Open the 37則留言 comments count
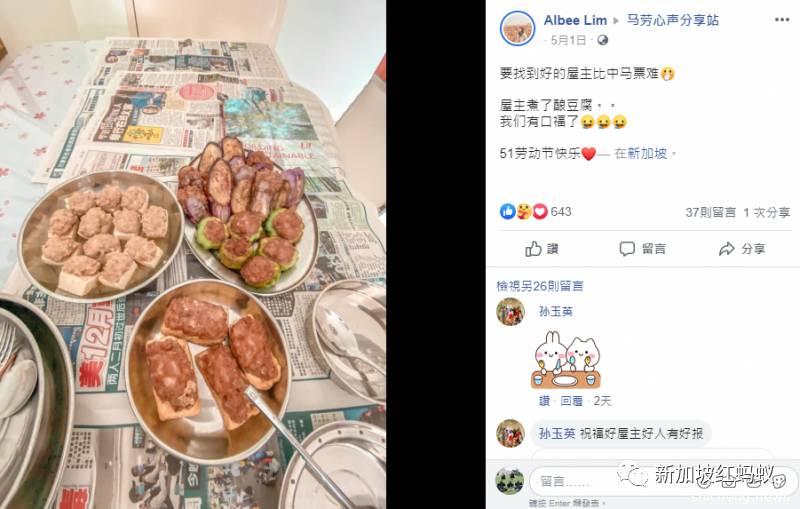Screen dimensions: 800x509 tap(711, 212)
